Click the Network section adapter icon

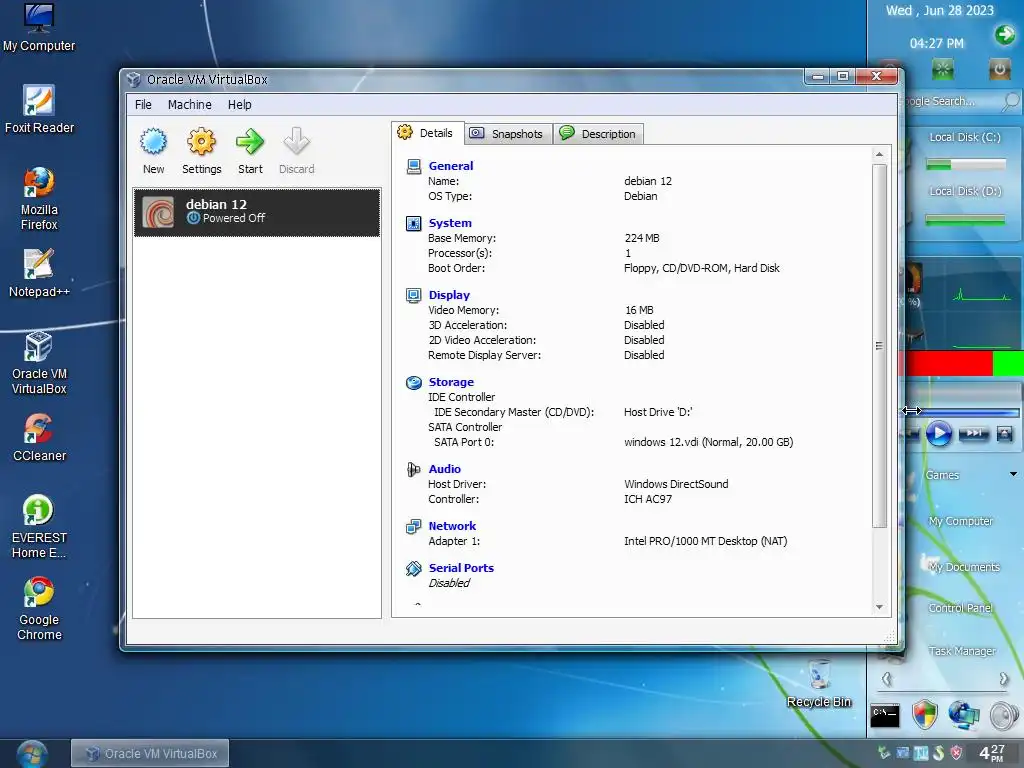(x=413, y=526)
